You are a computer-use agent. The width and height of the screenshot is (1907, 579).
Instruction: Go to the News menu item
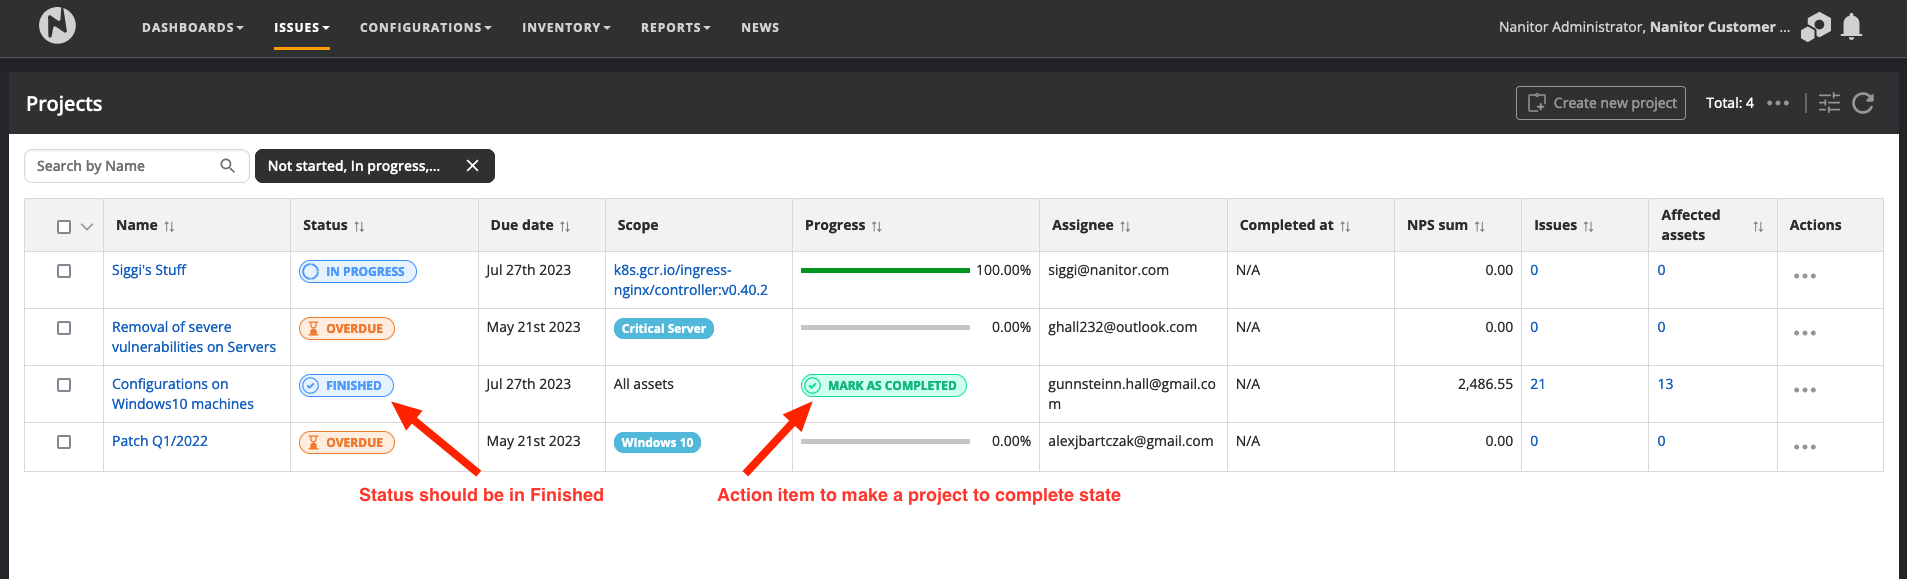tap(760, 28)
